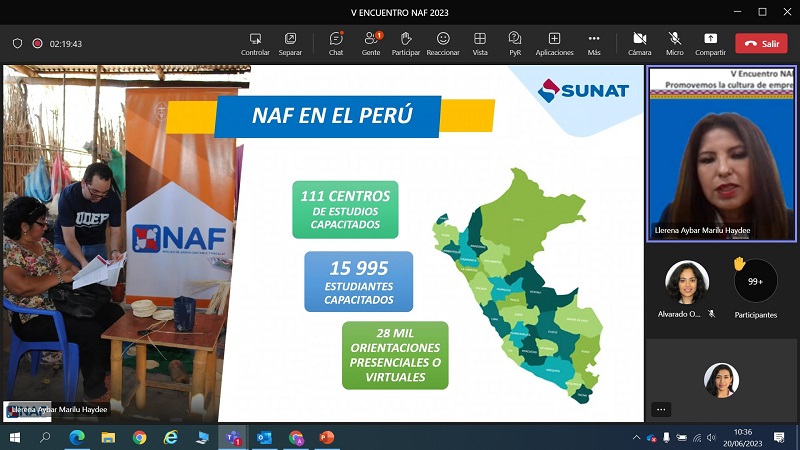Screen dimensions: 800x450
Task: Open Internet Explorer from the taskbar
Action: click(170, 437)
